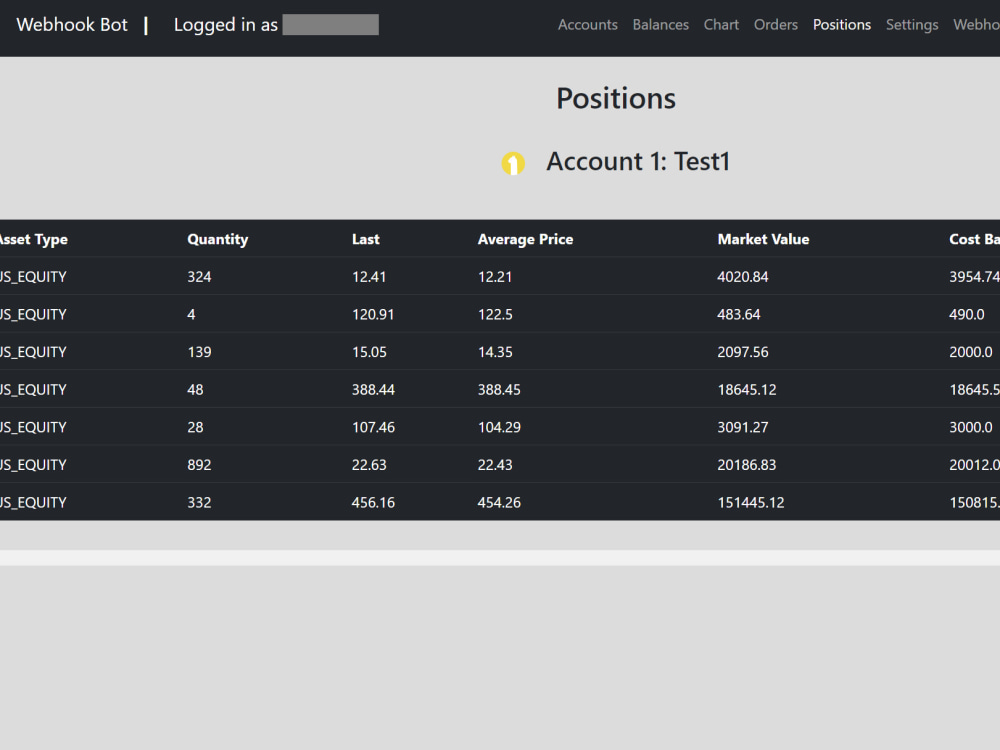The height and width of the screenshot is (750, 1000).
Task: Click the Quantity column header
Action: 217,239
